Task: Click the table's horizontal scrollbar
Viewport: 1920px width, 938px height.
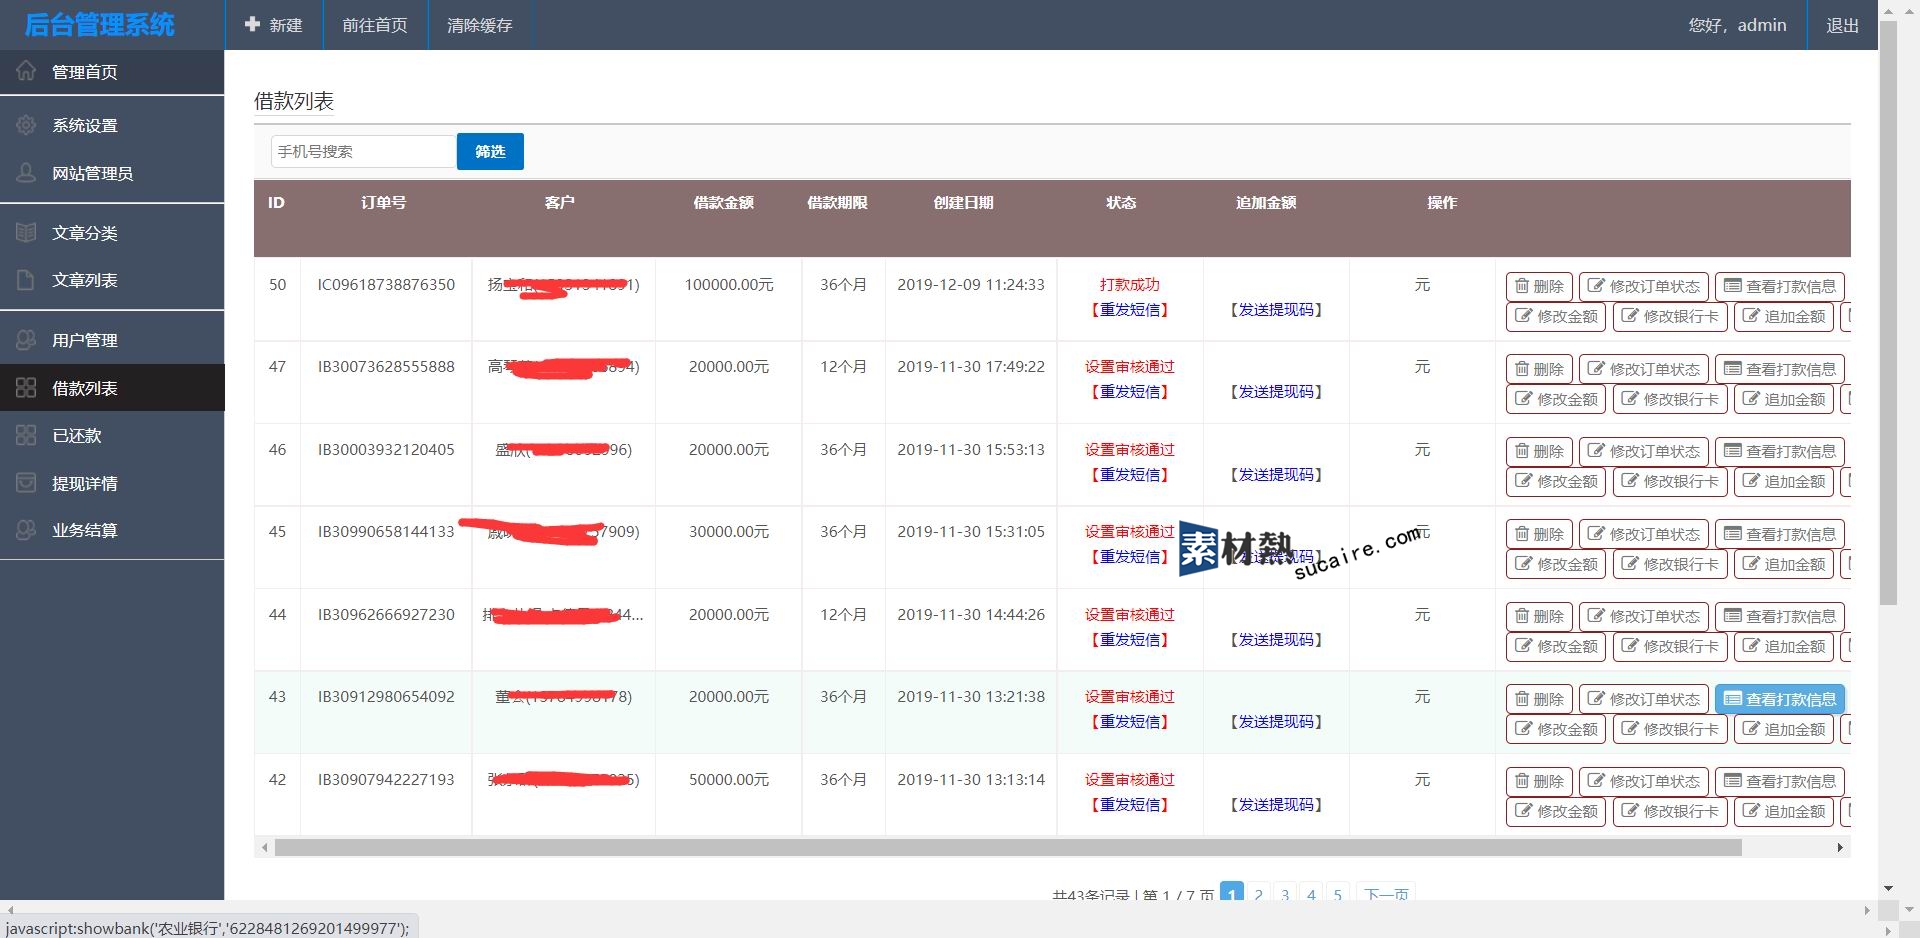Action: pos(1008,848)
